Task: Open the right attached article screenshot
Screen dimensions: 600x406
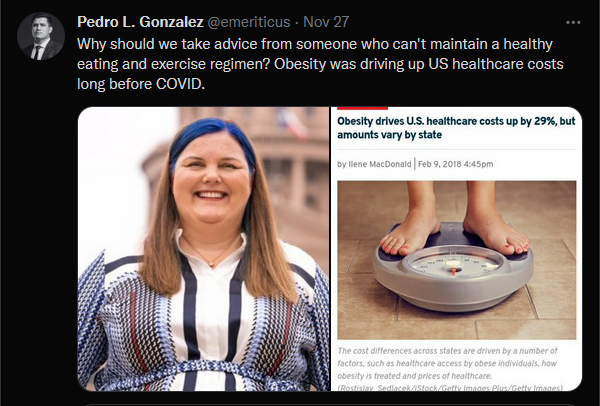Action: coord(456,249)
